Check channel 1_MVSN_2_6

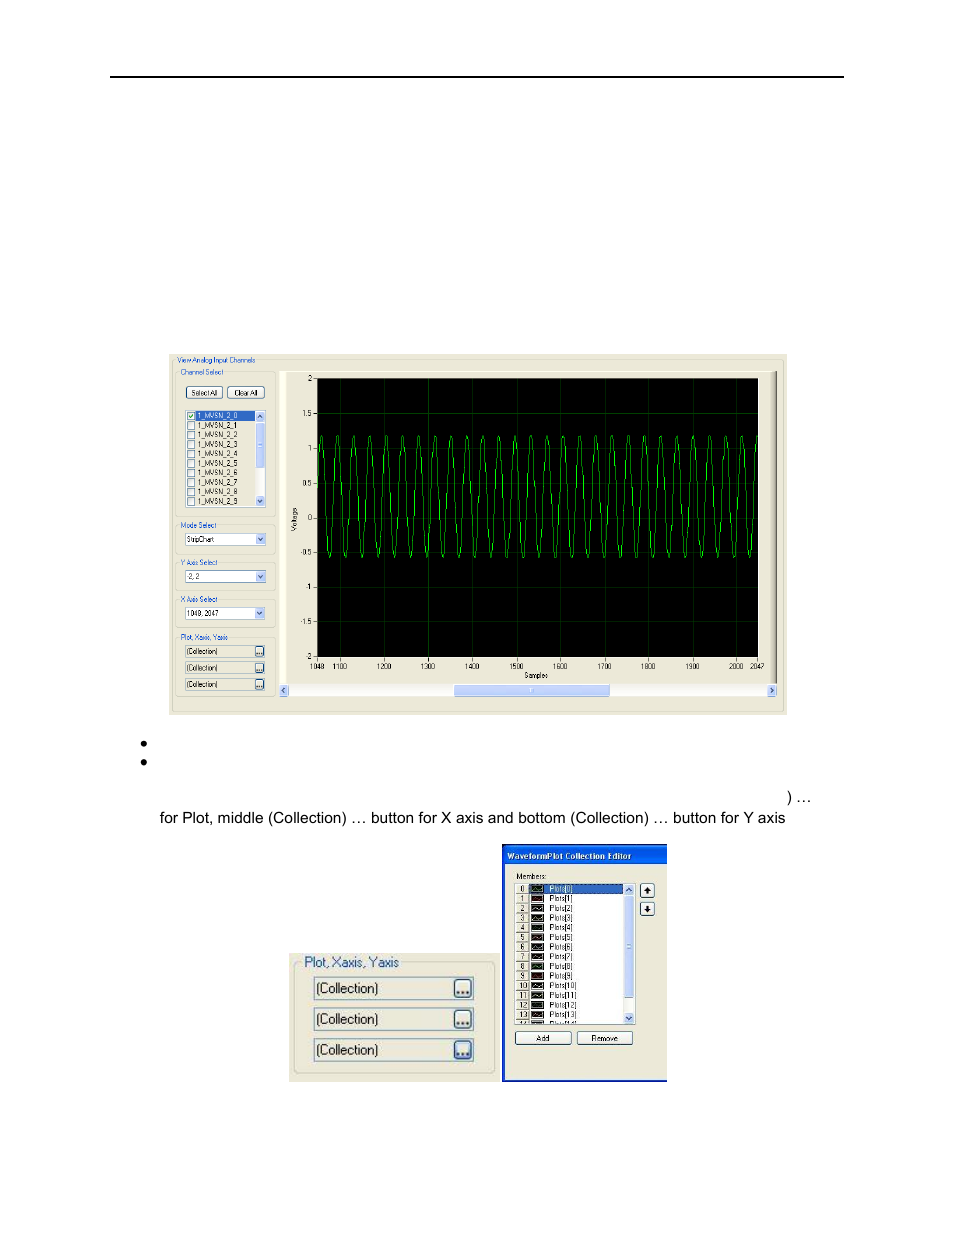191,473
